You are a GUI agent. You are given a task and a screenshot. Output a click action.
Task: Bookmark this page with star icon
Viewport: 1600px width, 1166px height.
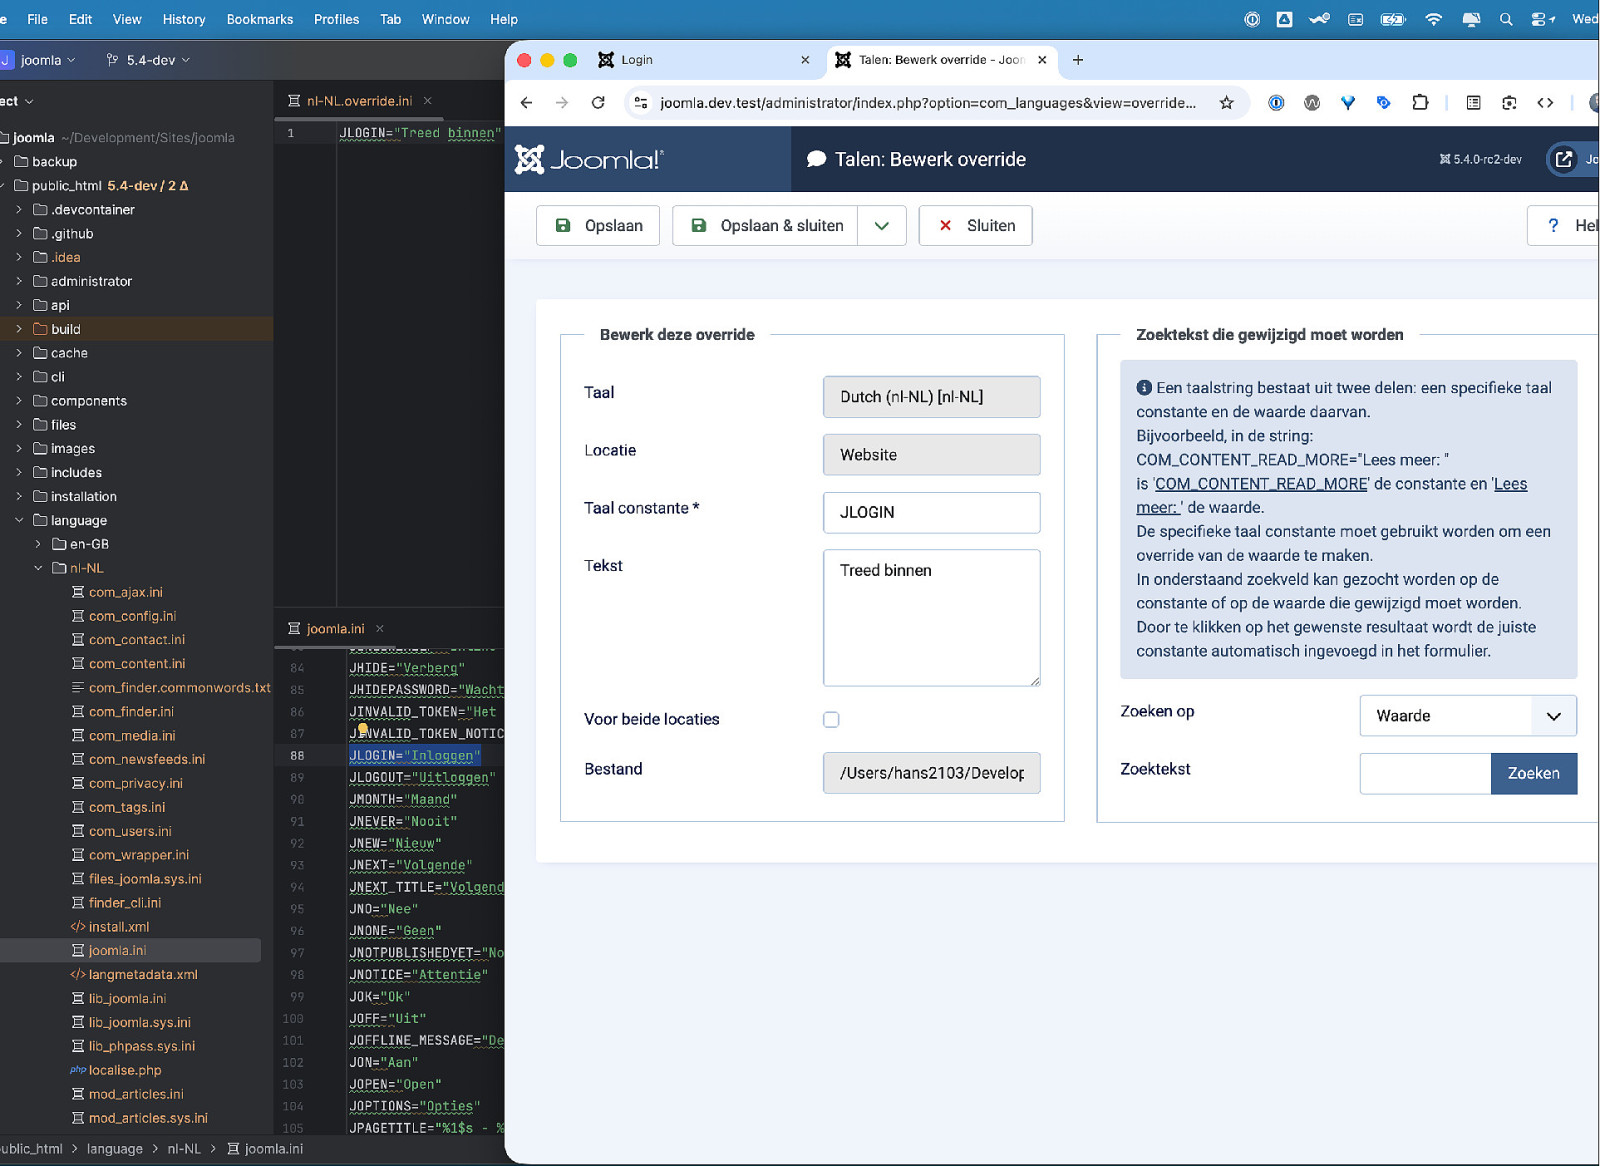[x=1226, y=102]
